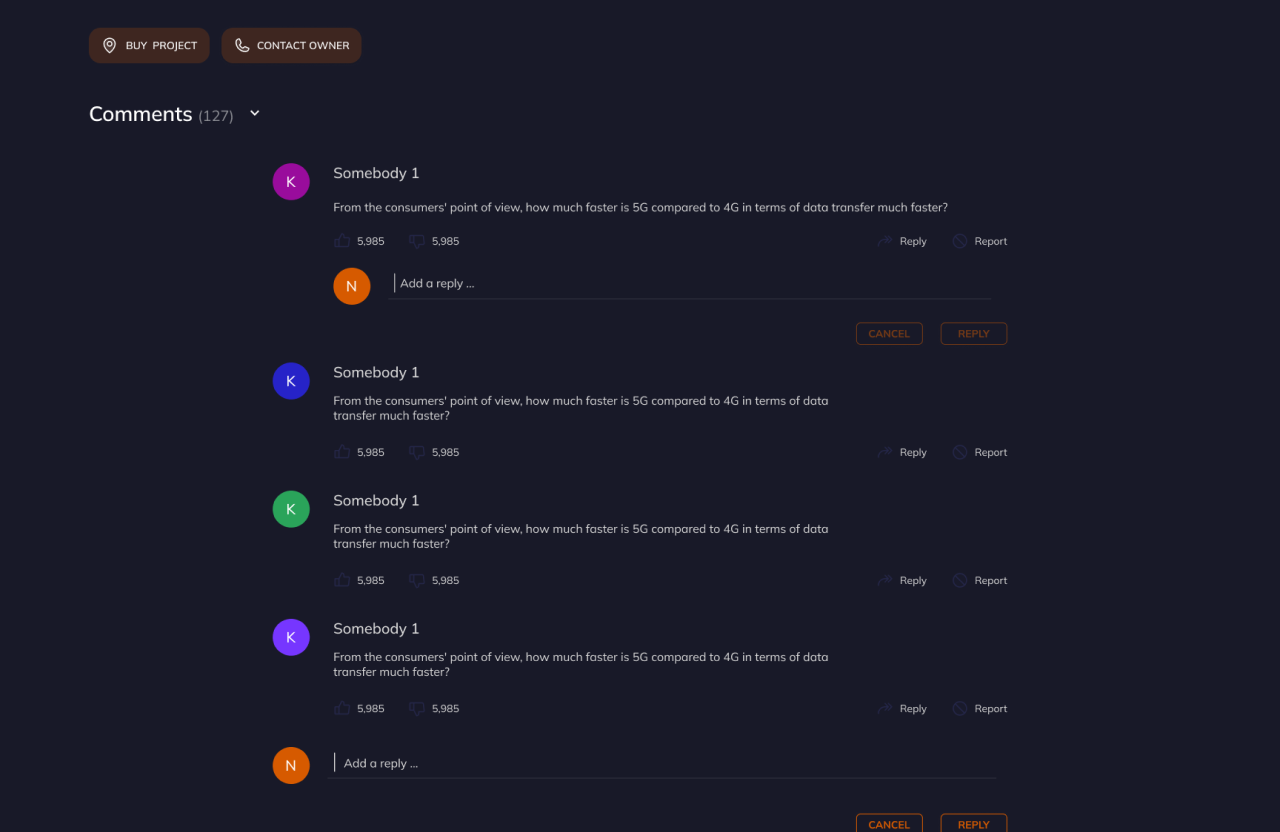Focus the bottom 'Add a reply' input field

pyautogui.click(x=664, y=763)
